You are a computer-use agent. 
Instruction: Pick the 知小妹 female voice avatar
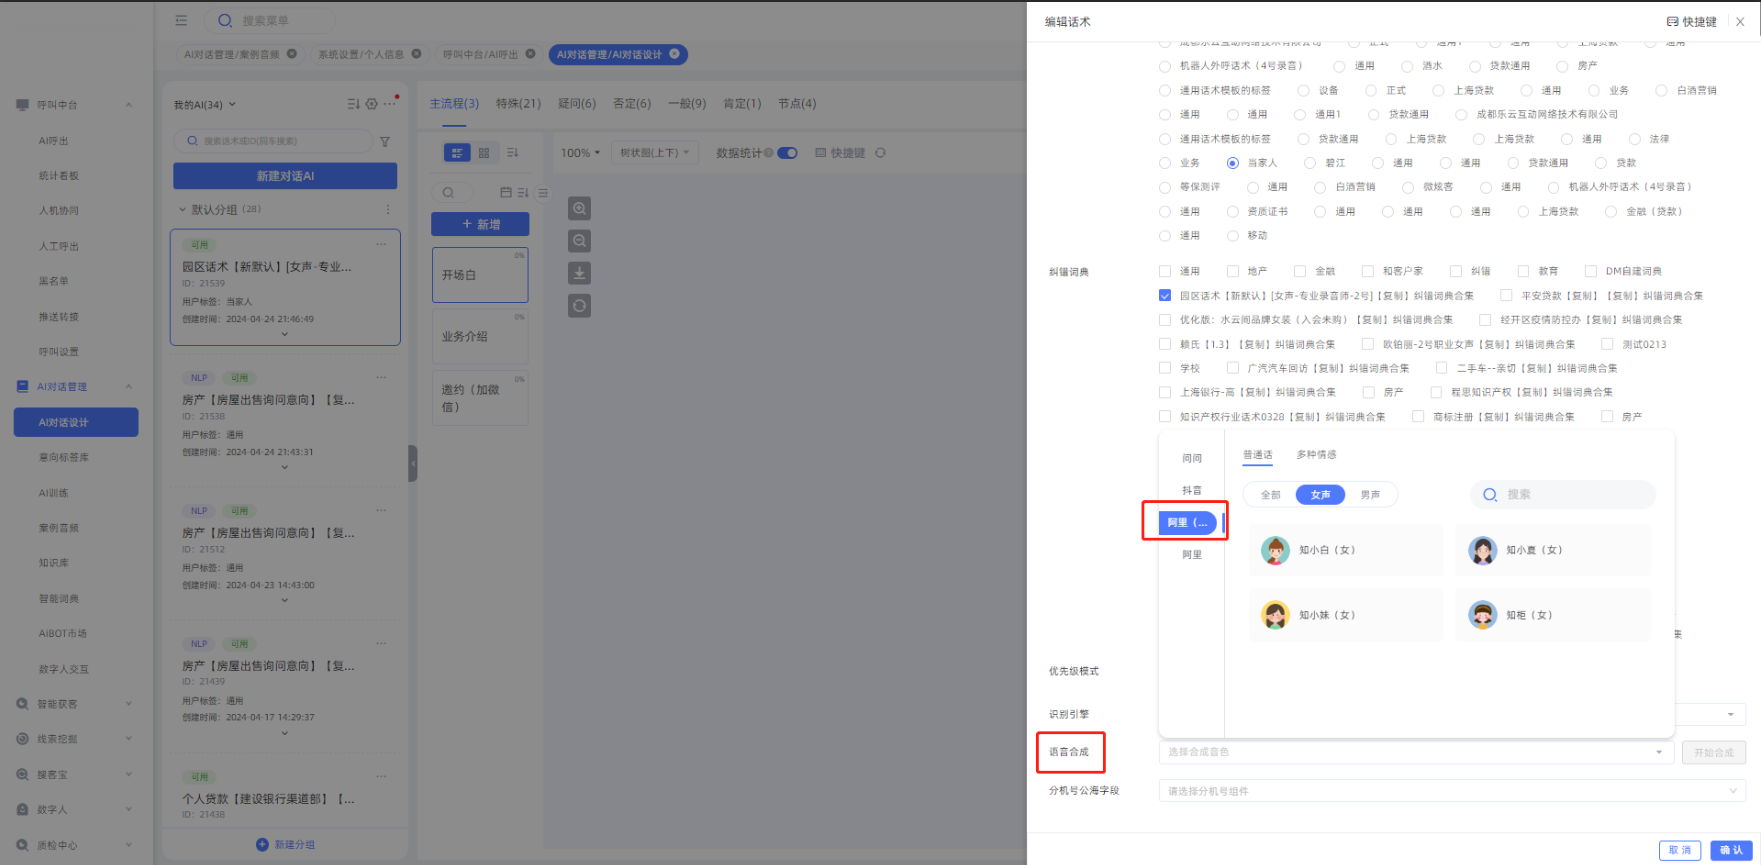coord(1275,615)
